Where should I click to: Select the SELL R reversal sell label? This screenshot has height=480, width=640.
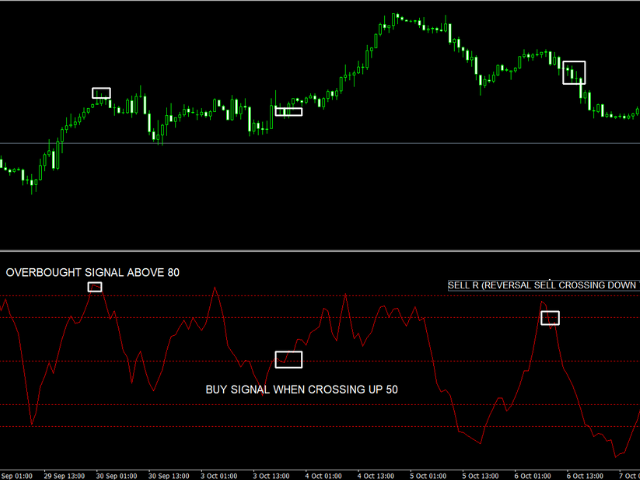pyautogui.click(x=542, y=285)
